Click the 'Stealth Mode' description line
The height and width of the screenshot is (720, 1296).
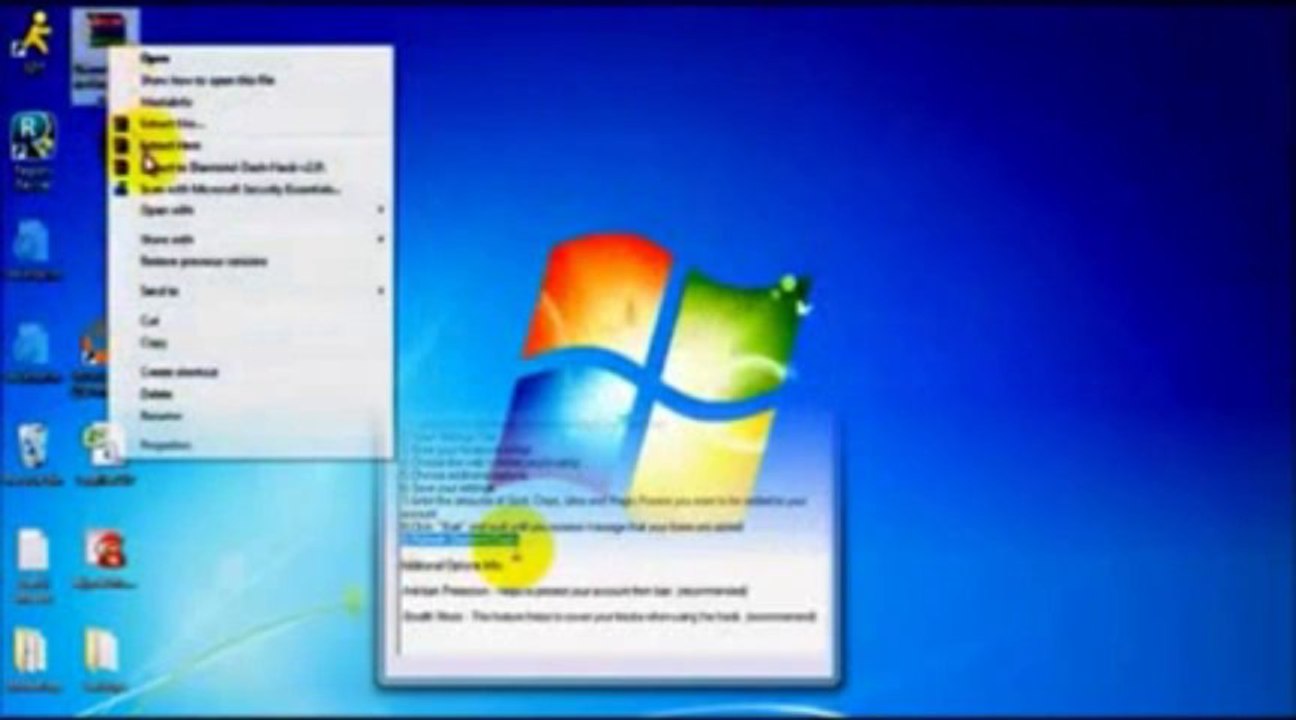(x=609, y=617)
